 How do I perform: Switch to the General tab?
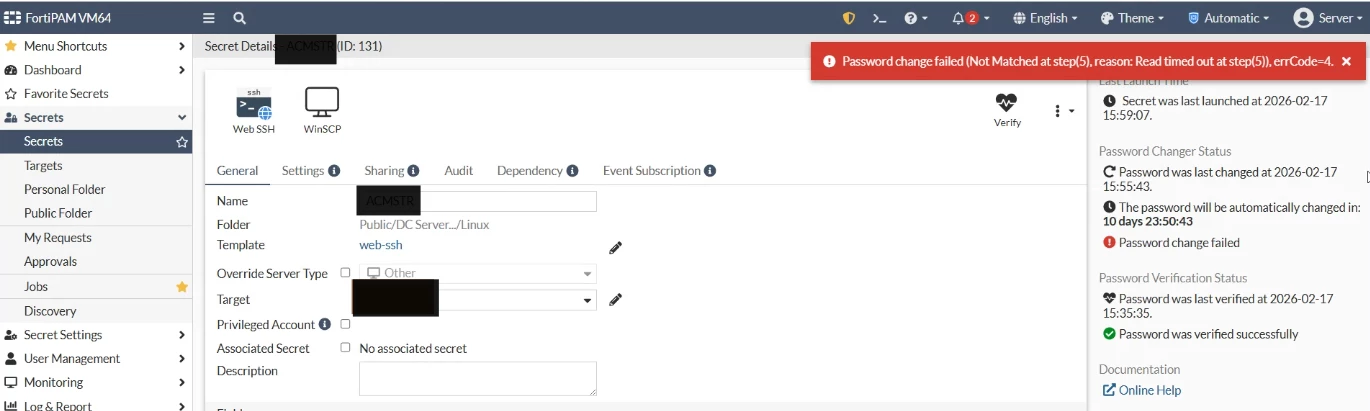click(238, 171)
